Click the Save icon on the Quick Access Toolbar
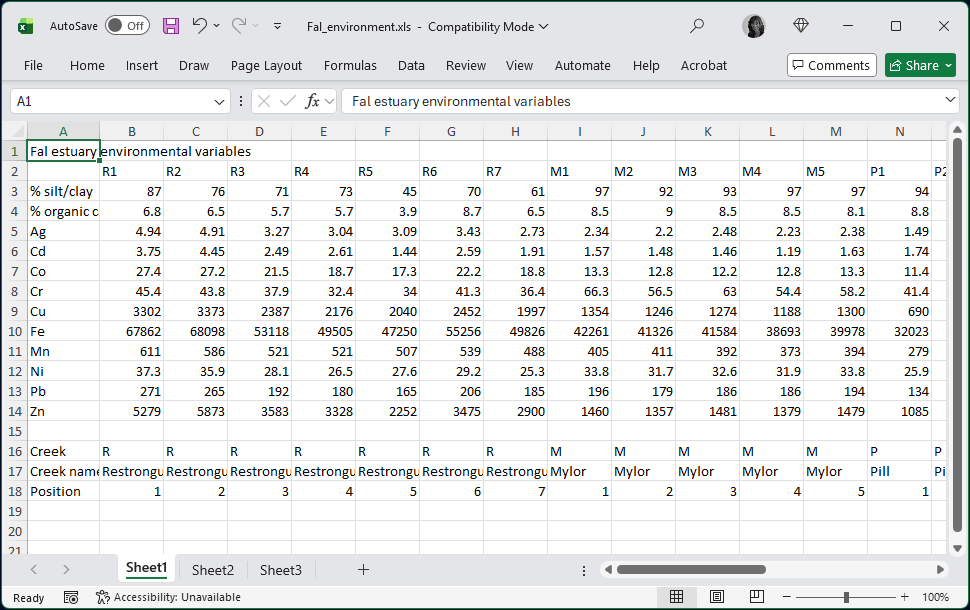The height and width of the screenshot is (610, 970). [171, 27]
